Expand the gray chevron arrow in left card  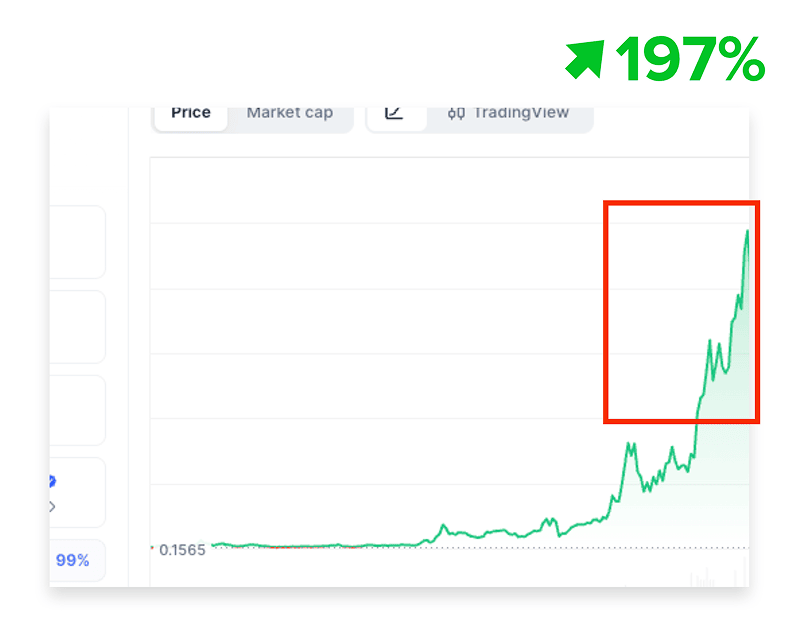[52, 507]
